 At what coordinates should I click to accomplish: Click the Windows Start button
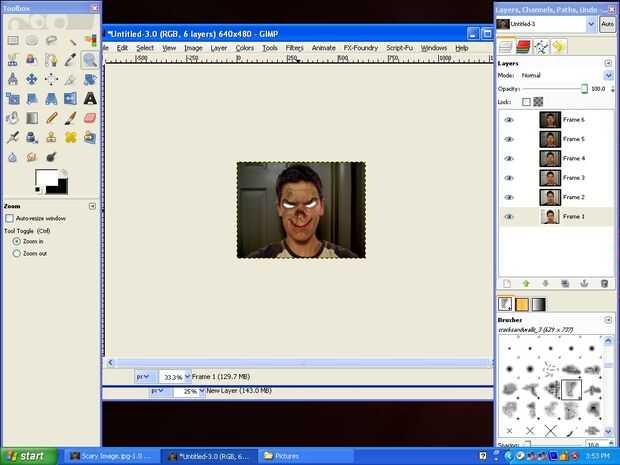point(29,456)
